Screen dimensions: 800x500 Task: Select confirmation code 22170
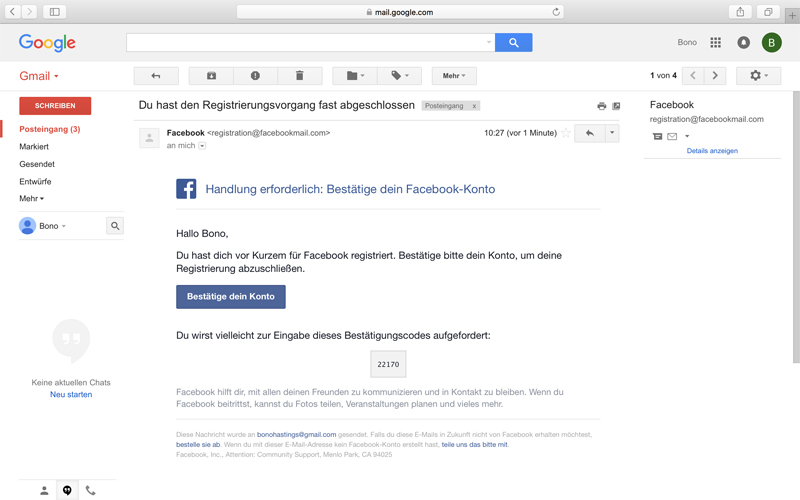(x=388, y=364)
